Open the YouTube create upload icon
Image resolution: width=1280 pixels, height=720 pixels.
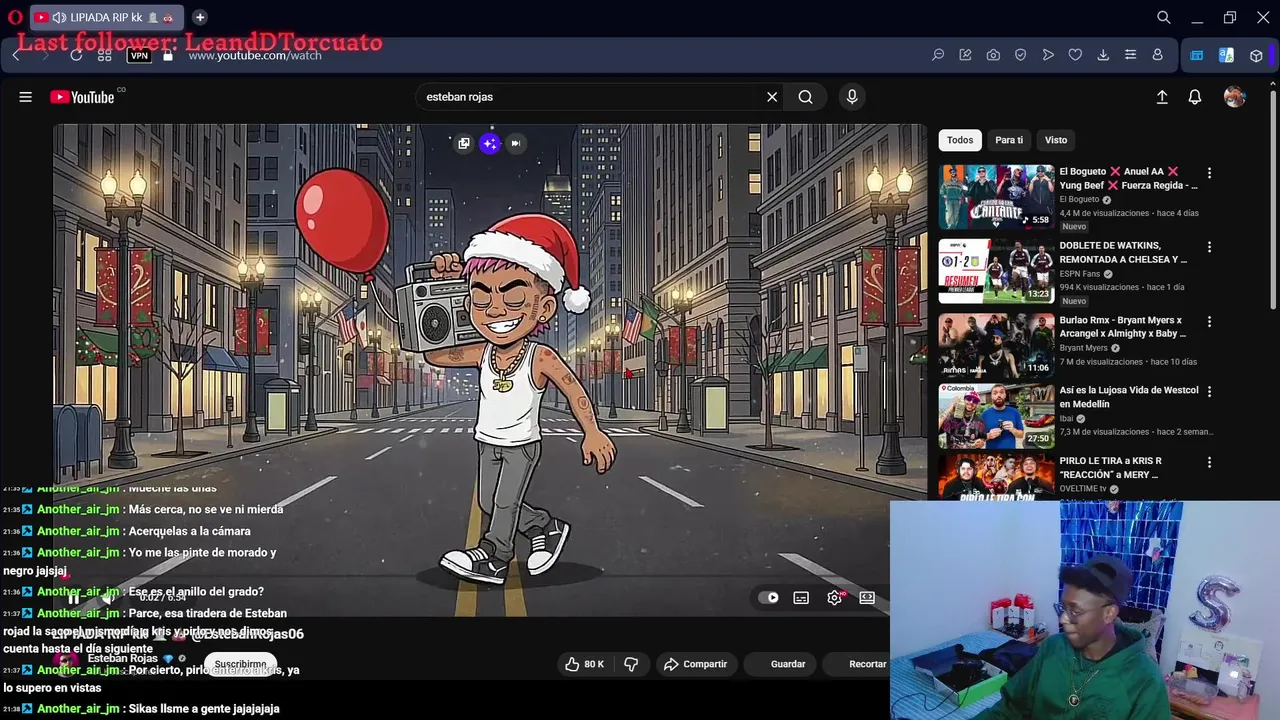1162,97
